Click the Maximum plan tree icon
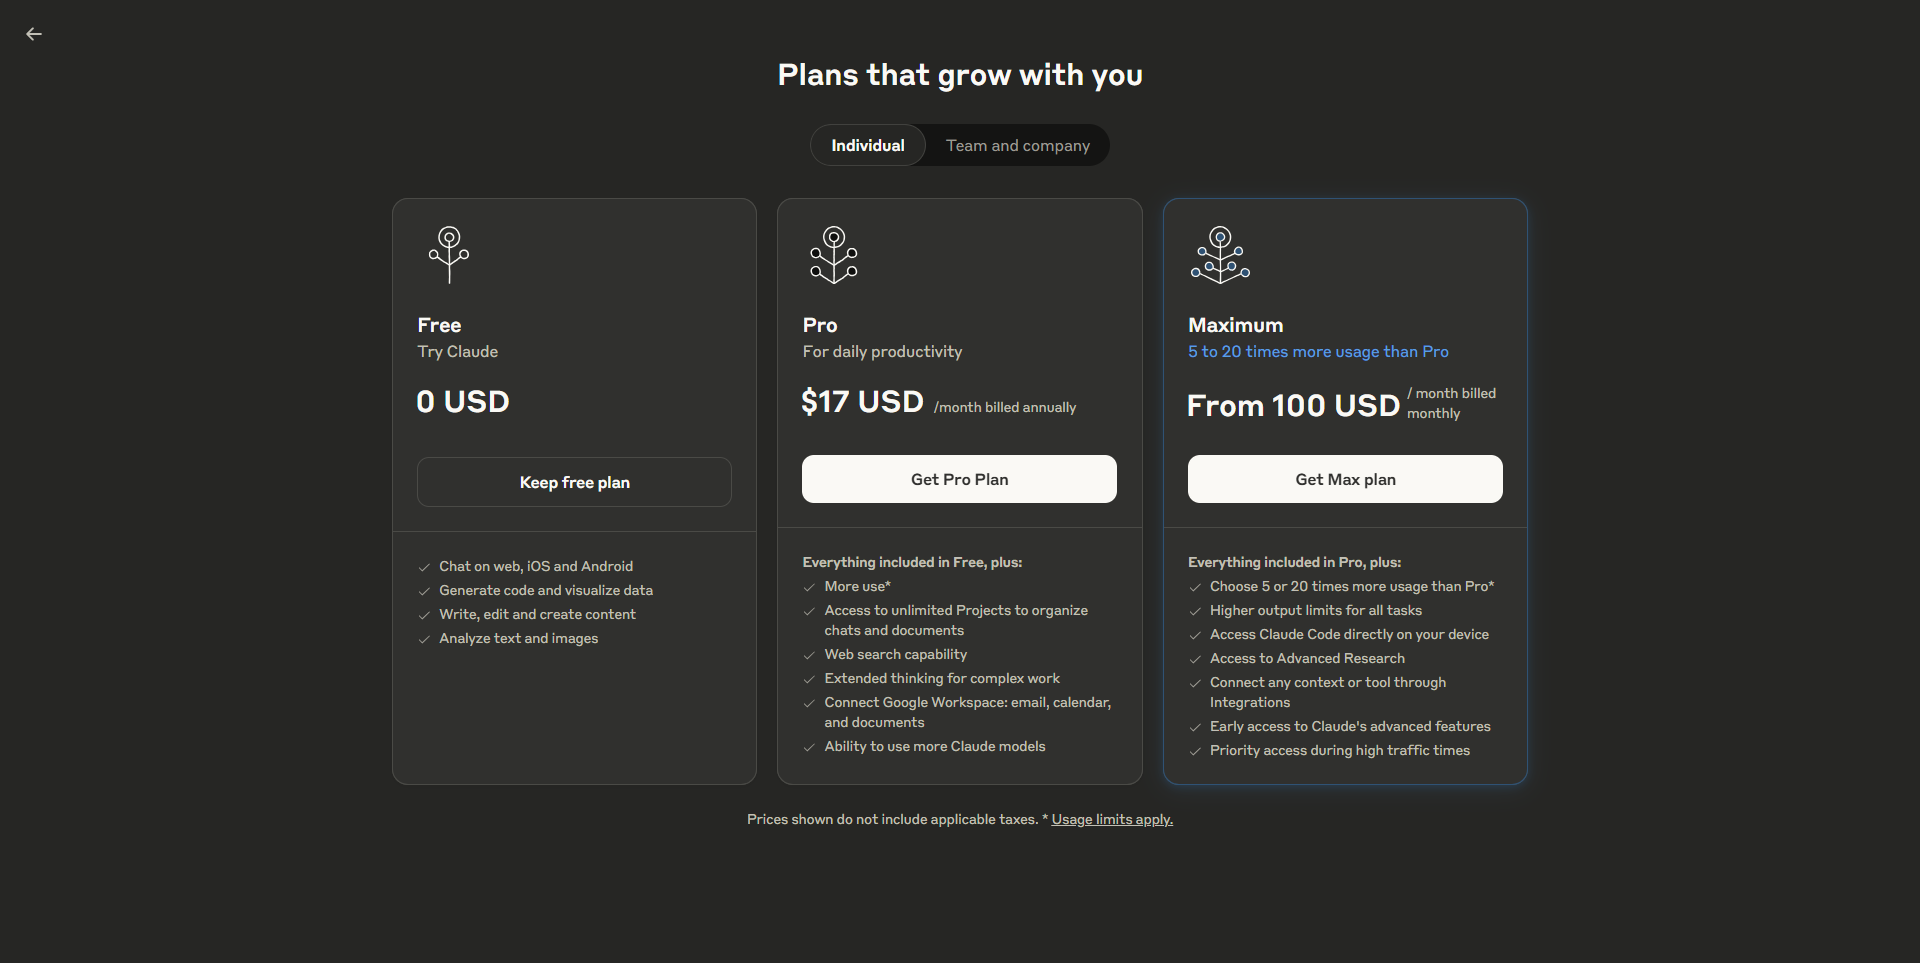The image size is (1920, 963). [1220, 255]
